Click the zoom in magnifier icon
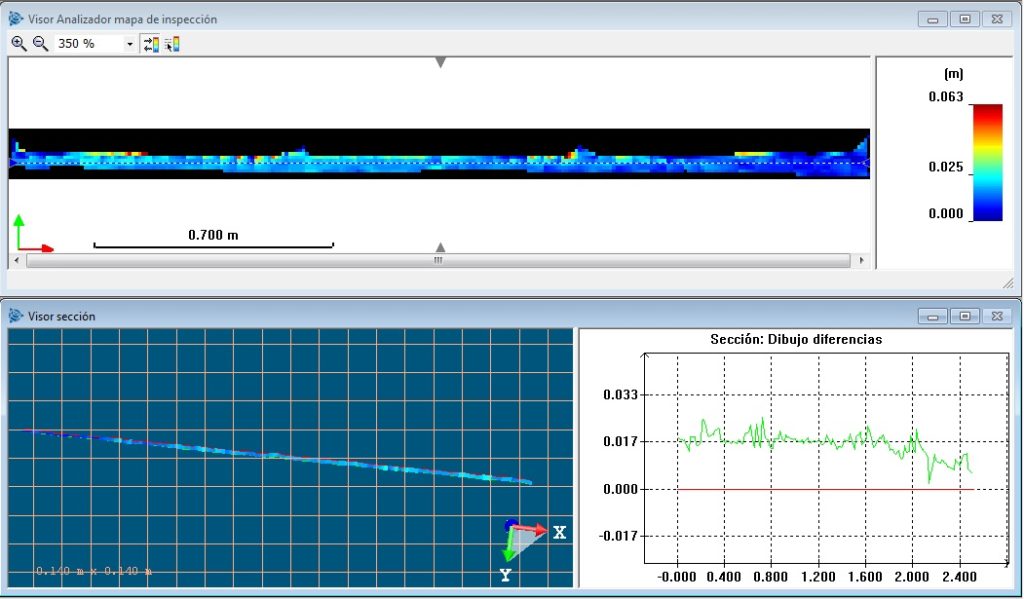This screenshot has width=1024, height=599. point(18,44)
